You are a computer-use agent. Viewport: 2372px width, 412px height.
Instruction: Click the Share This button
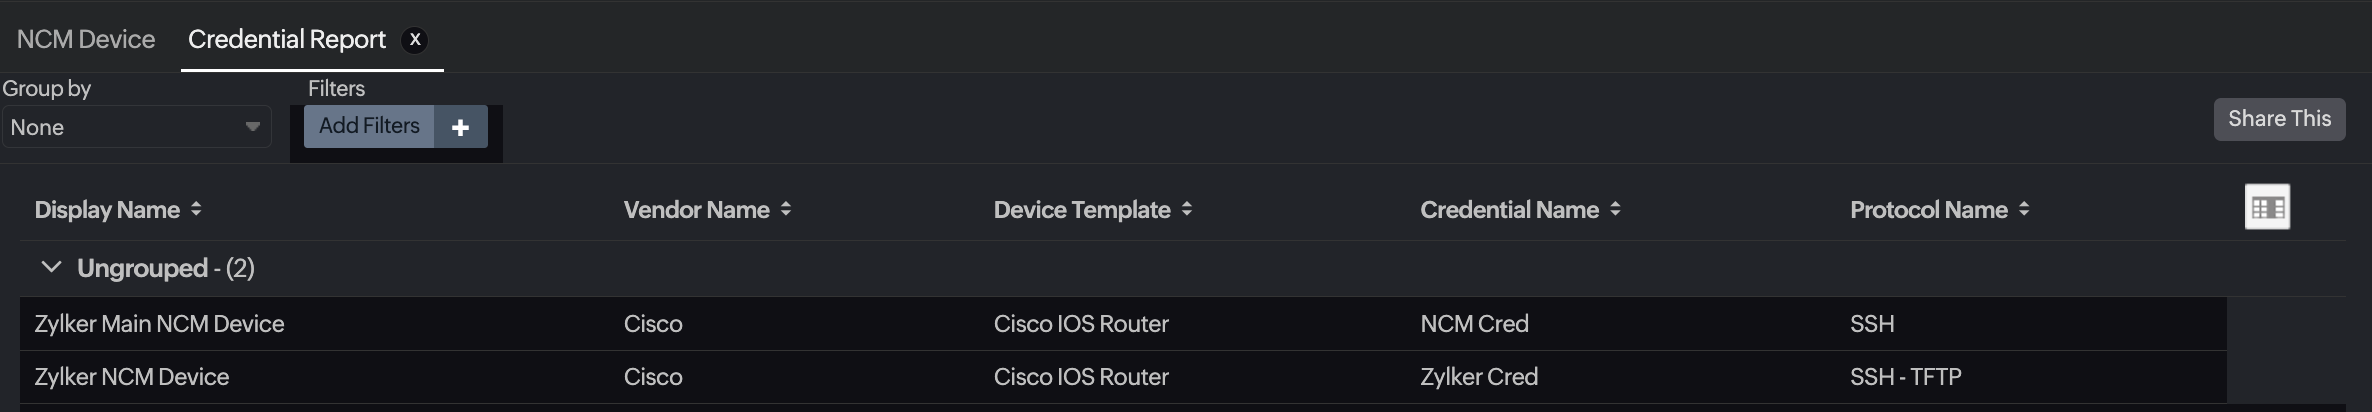coord(2279,119)
